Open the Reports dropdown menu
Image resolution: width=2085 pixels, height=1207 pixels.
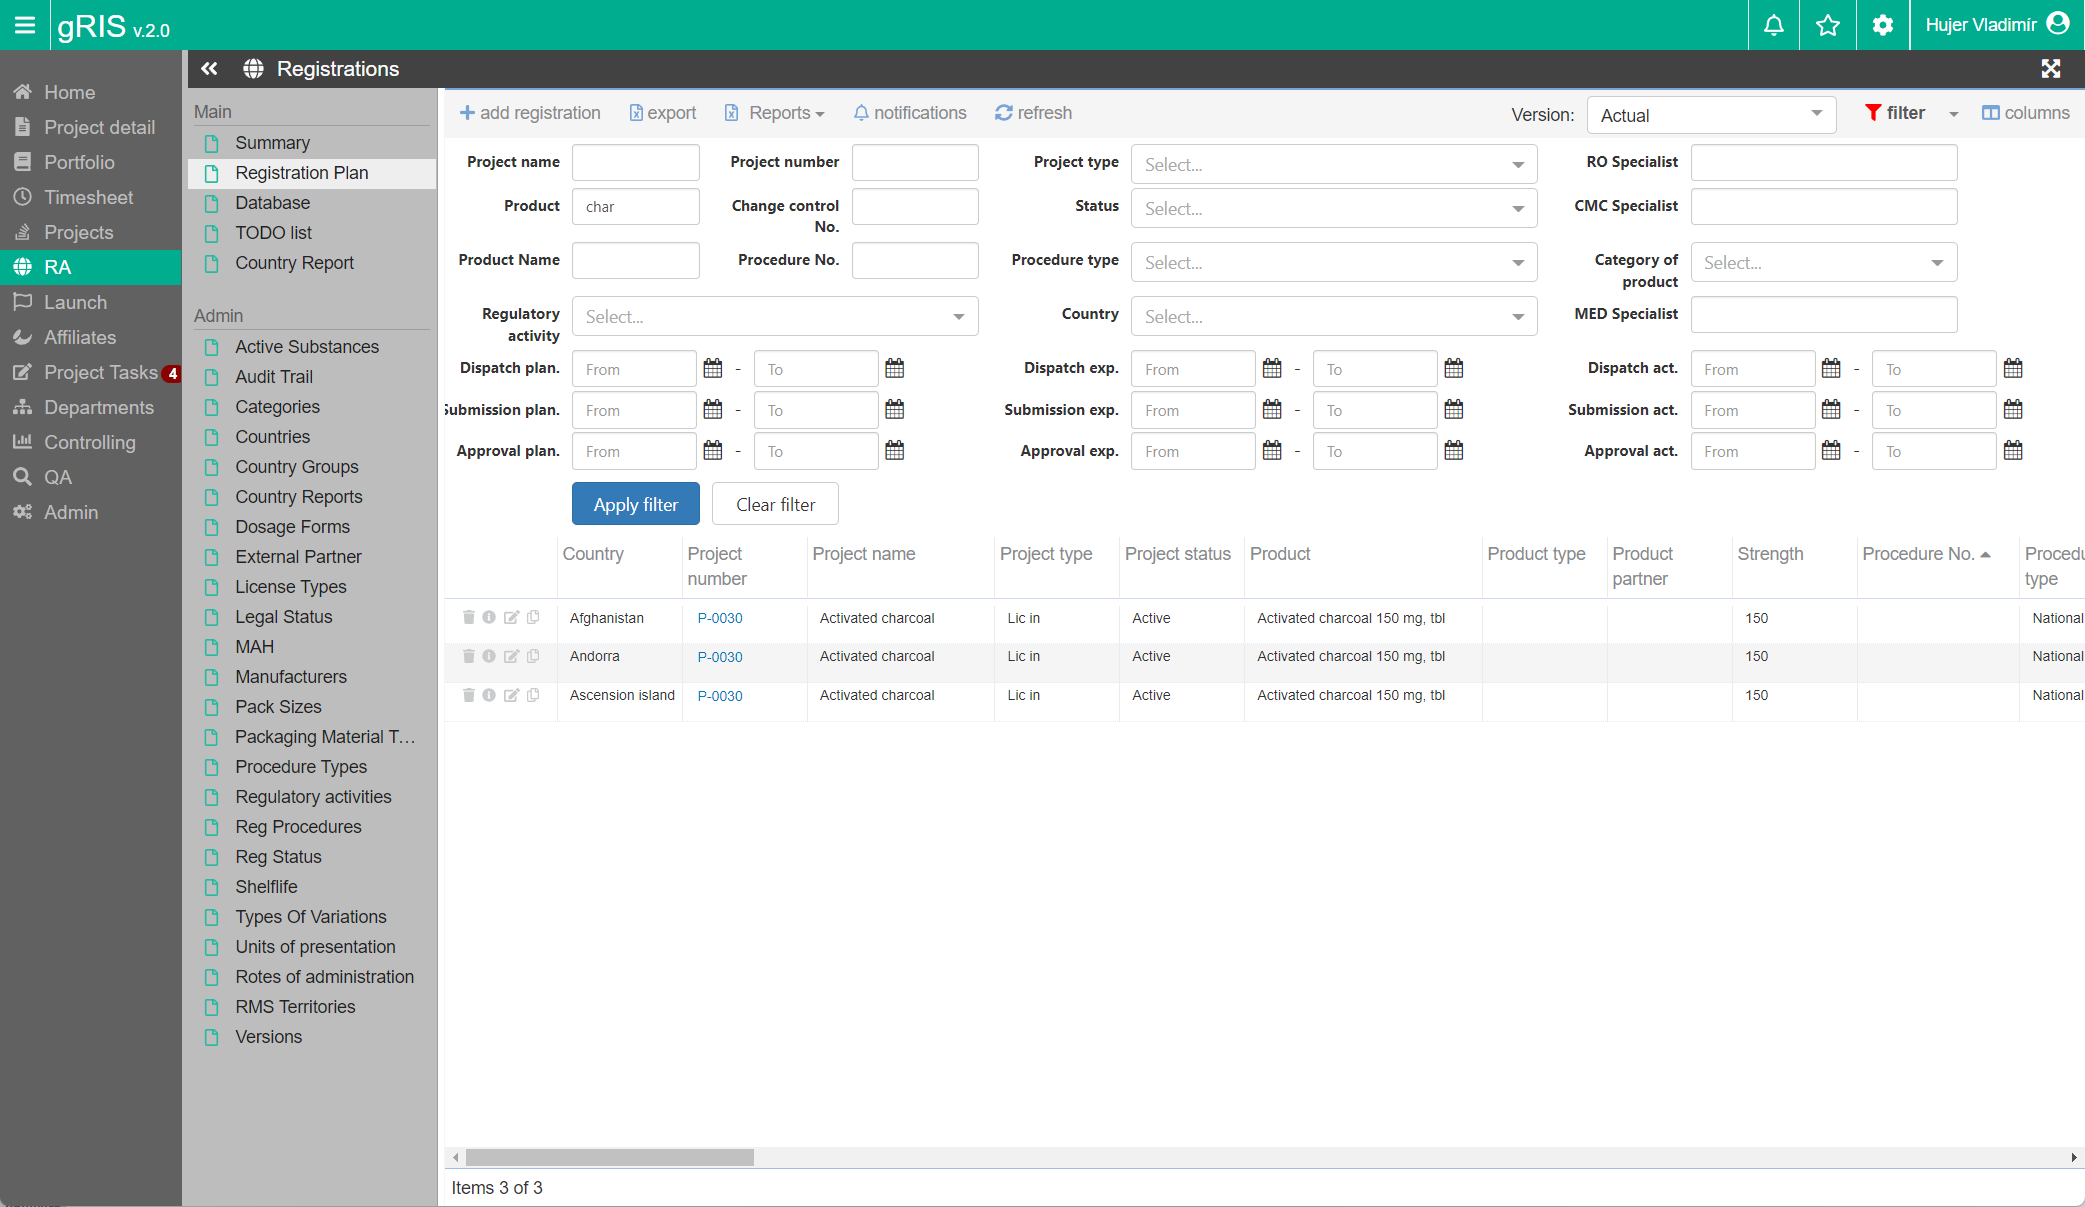[x=774, y=113]
